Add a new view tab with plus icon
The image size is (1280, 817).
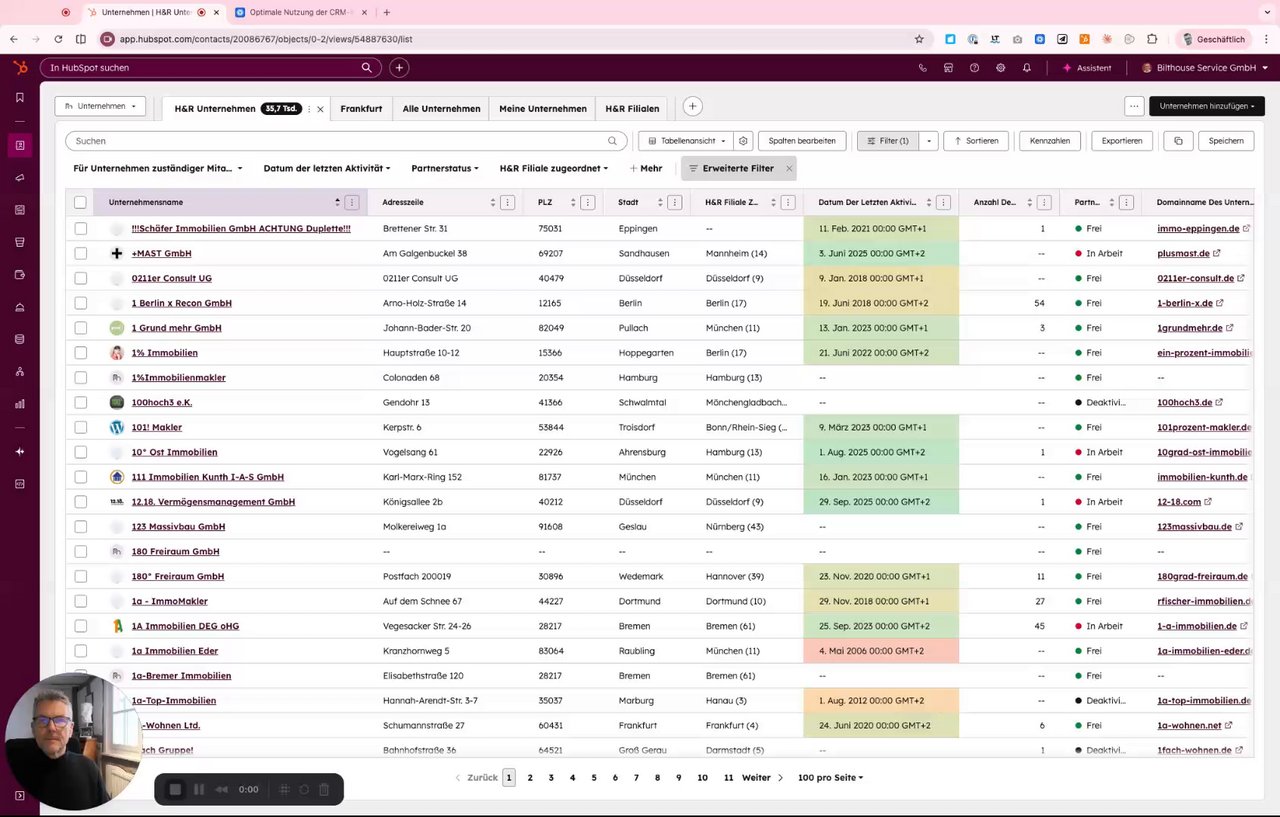(692, 106)
